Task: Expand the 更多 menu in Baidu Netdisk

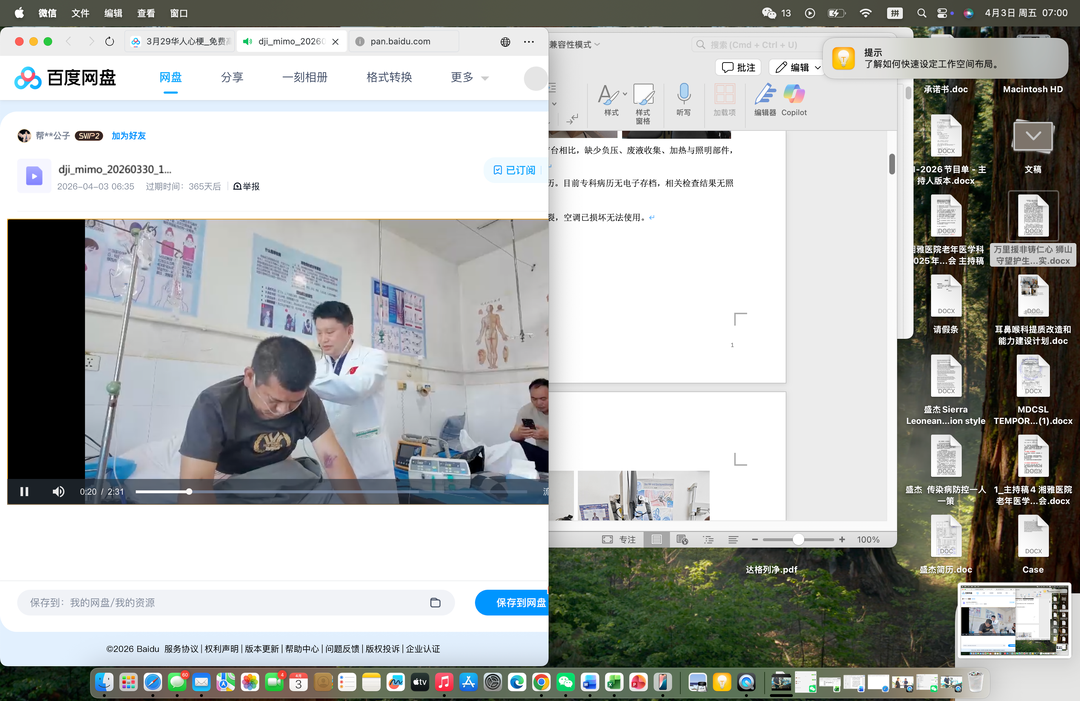Action: coord(469,77)
